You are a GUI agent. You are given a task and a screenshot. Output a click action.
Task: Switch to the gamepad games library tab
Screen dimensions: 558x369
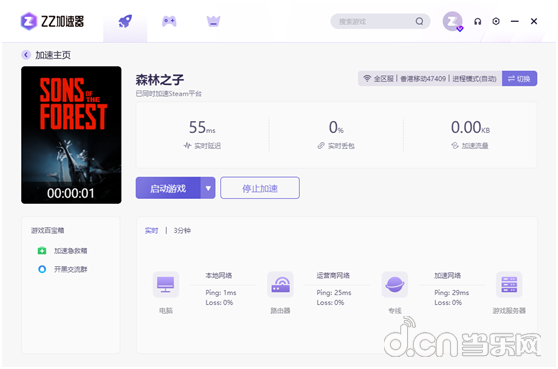point(169,21)
